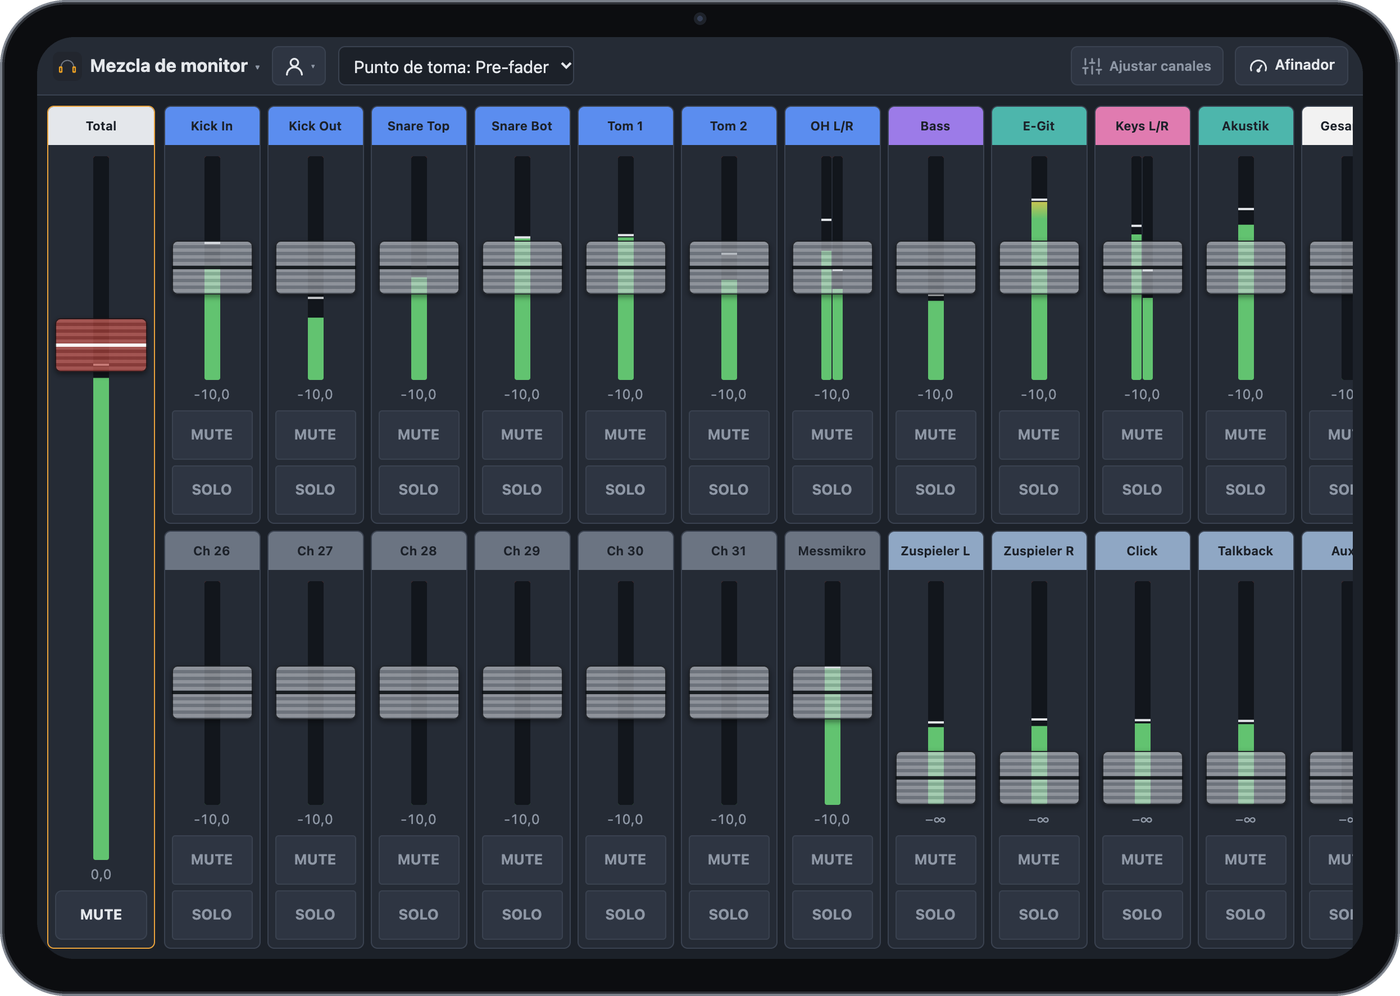Select the Zuspieler R channel header
Screen dimensions: 1400x996
1039,551
